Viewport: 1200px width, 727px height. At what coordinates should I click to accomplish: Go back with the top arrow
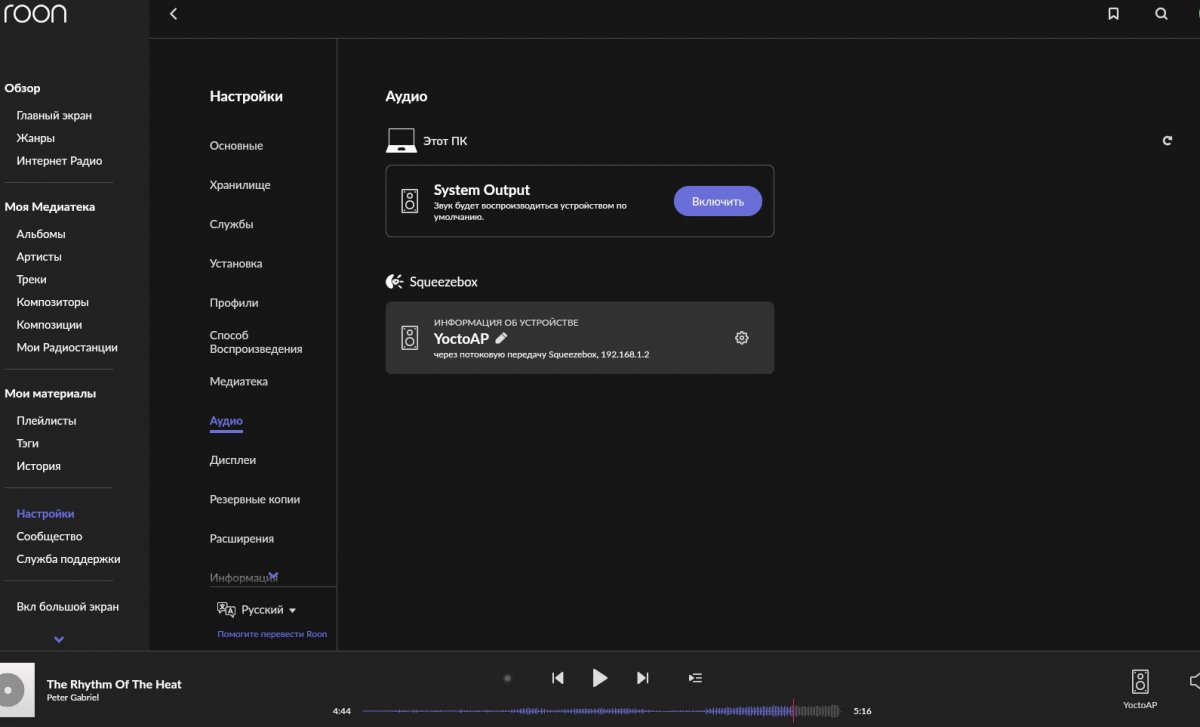173,14
